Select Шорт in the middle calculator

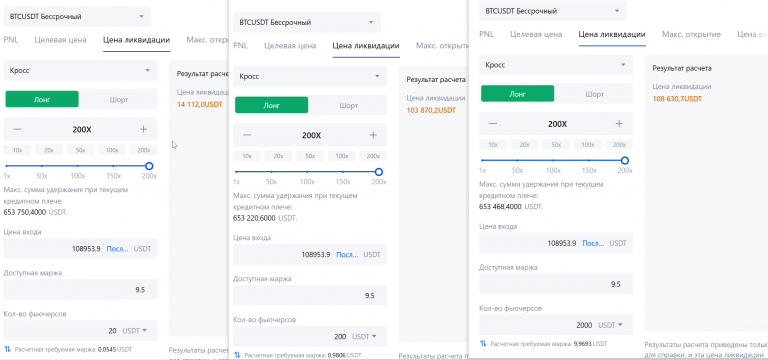(x=348, y=105)
